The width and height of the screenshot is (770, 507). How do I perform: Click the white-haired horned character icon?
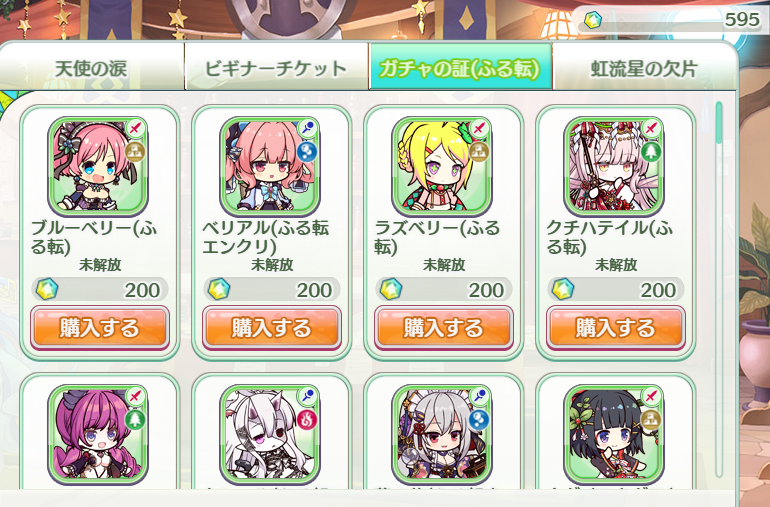click(x=270, y=434)
